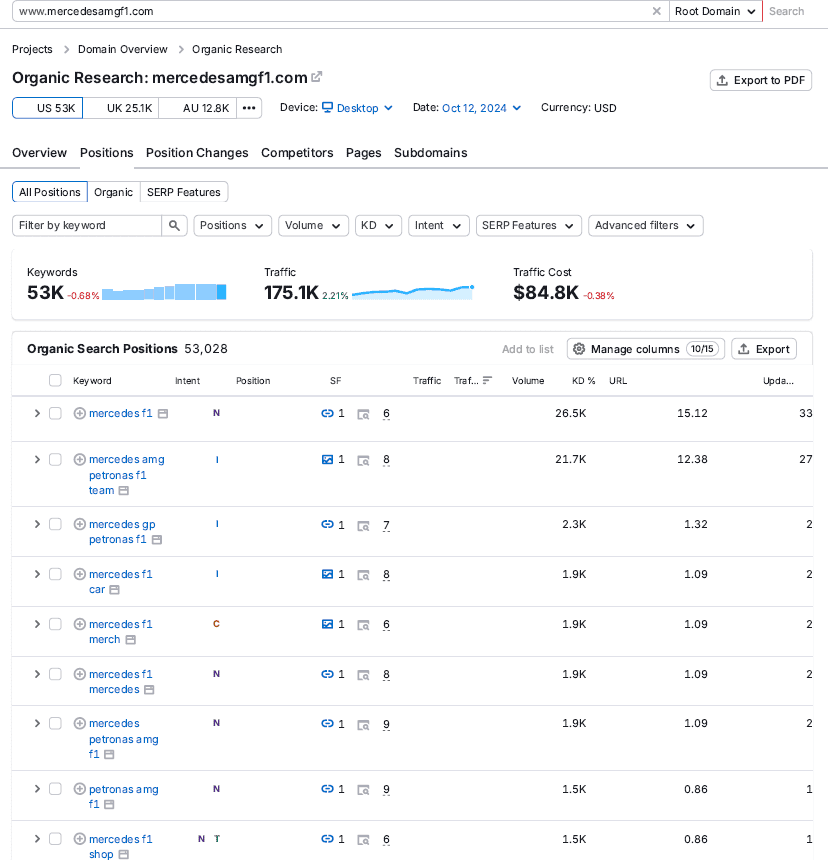Click the Filter by keyword input
This screenshot has width=828, height=860.
(x=87, y=225)
